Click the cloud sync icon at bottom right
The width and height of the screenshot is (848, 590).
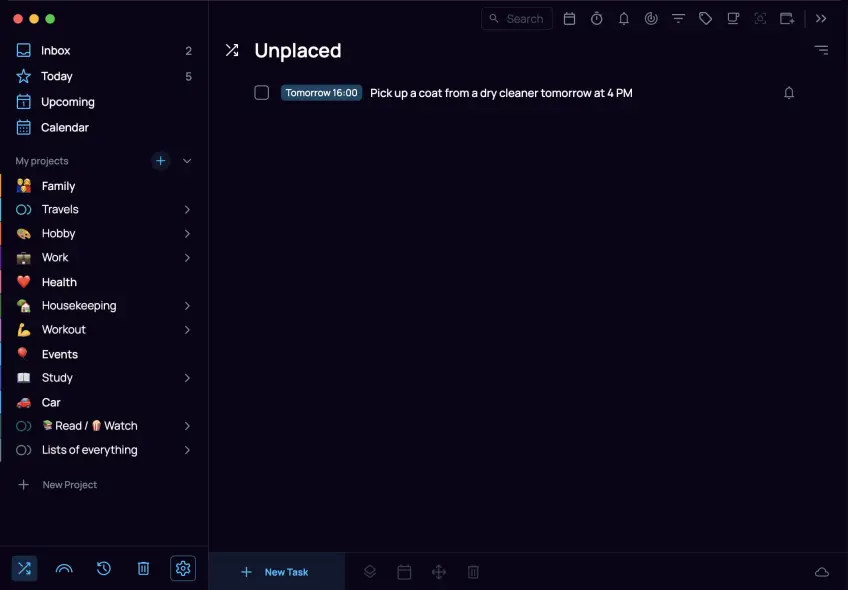coord(822,572)
